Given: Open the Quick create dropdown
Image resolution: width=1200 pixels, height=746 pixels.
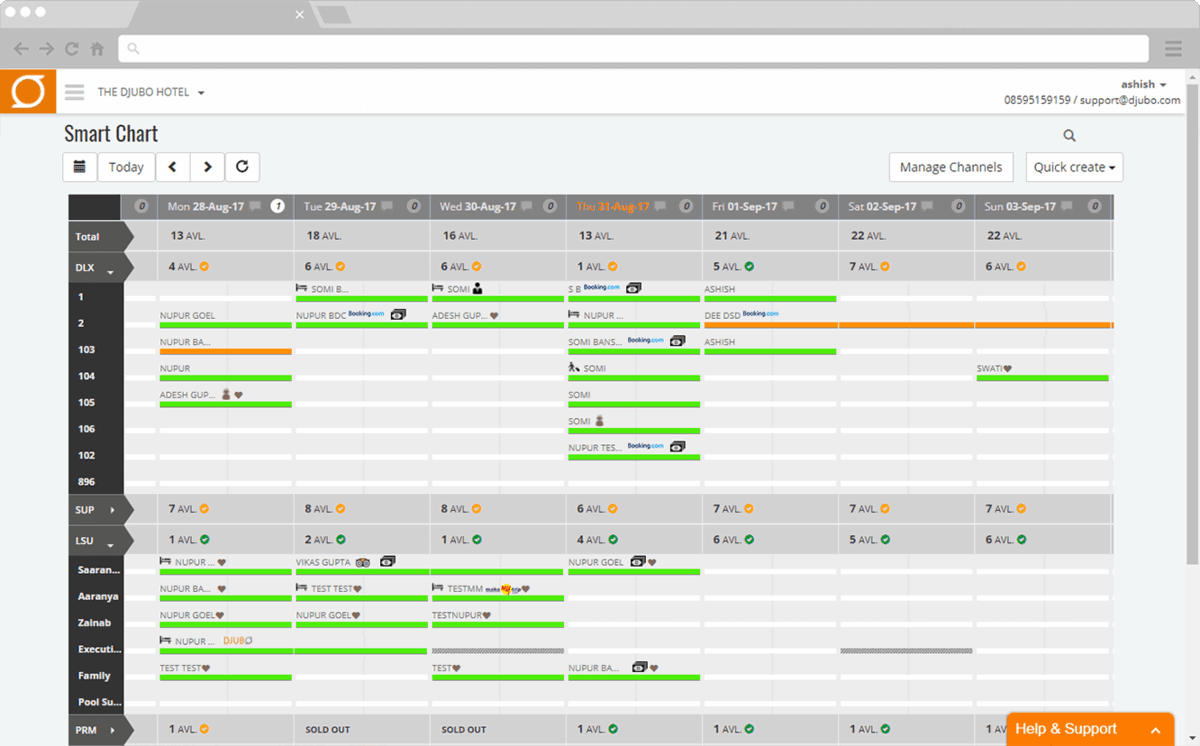Looking at the screenshot, I should 1074,167.
